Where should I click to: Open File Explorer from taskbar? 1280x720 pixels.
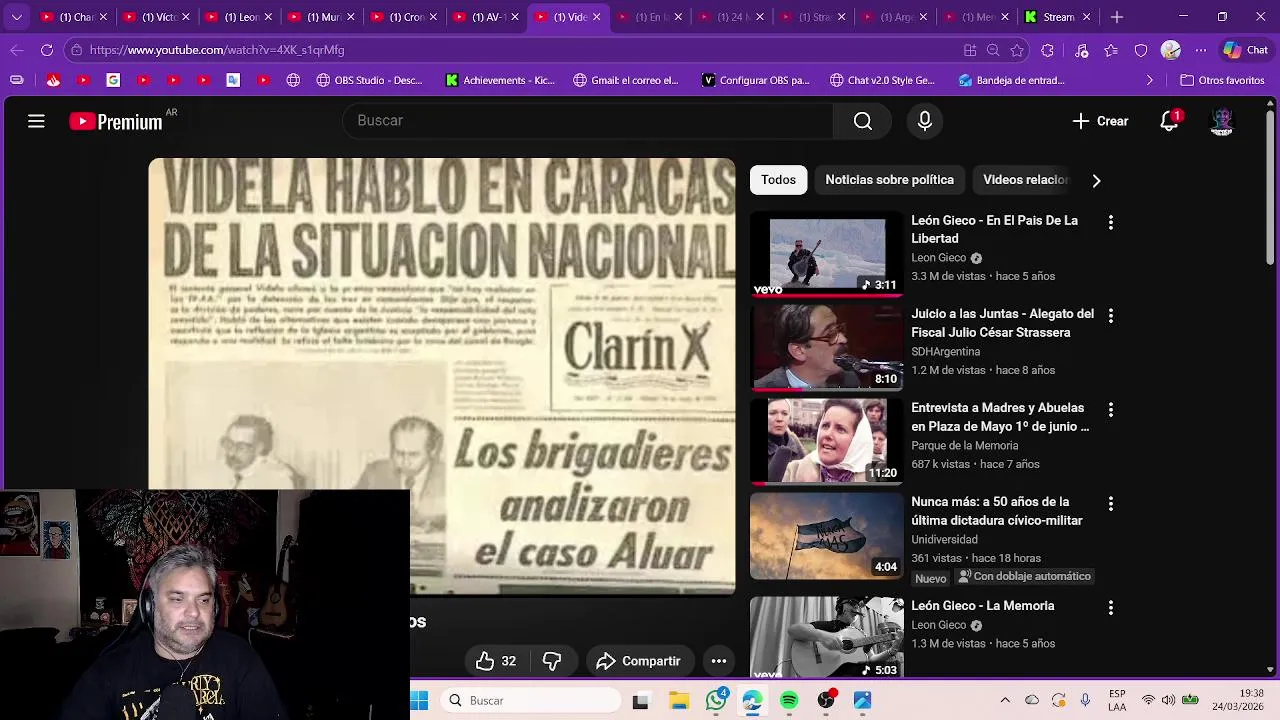coord(679,701)
